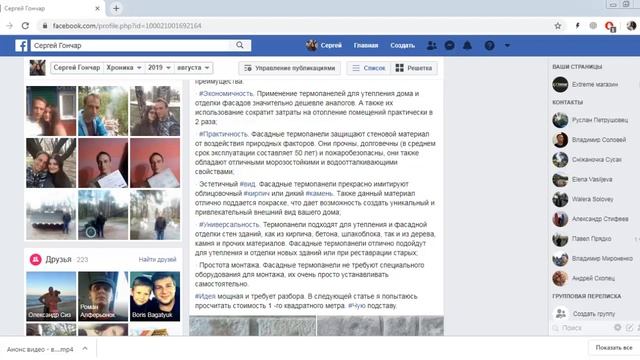Open friend thumbnail Роман Алферьонок
Screen dimensions: 640x360
pos(103,296)
